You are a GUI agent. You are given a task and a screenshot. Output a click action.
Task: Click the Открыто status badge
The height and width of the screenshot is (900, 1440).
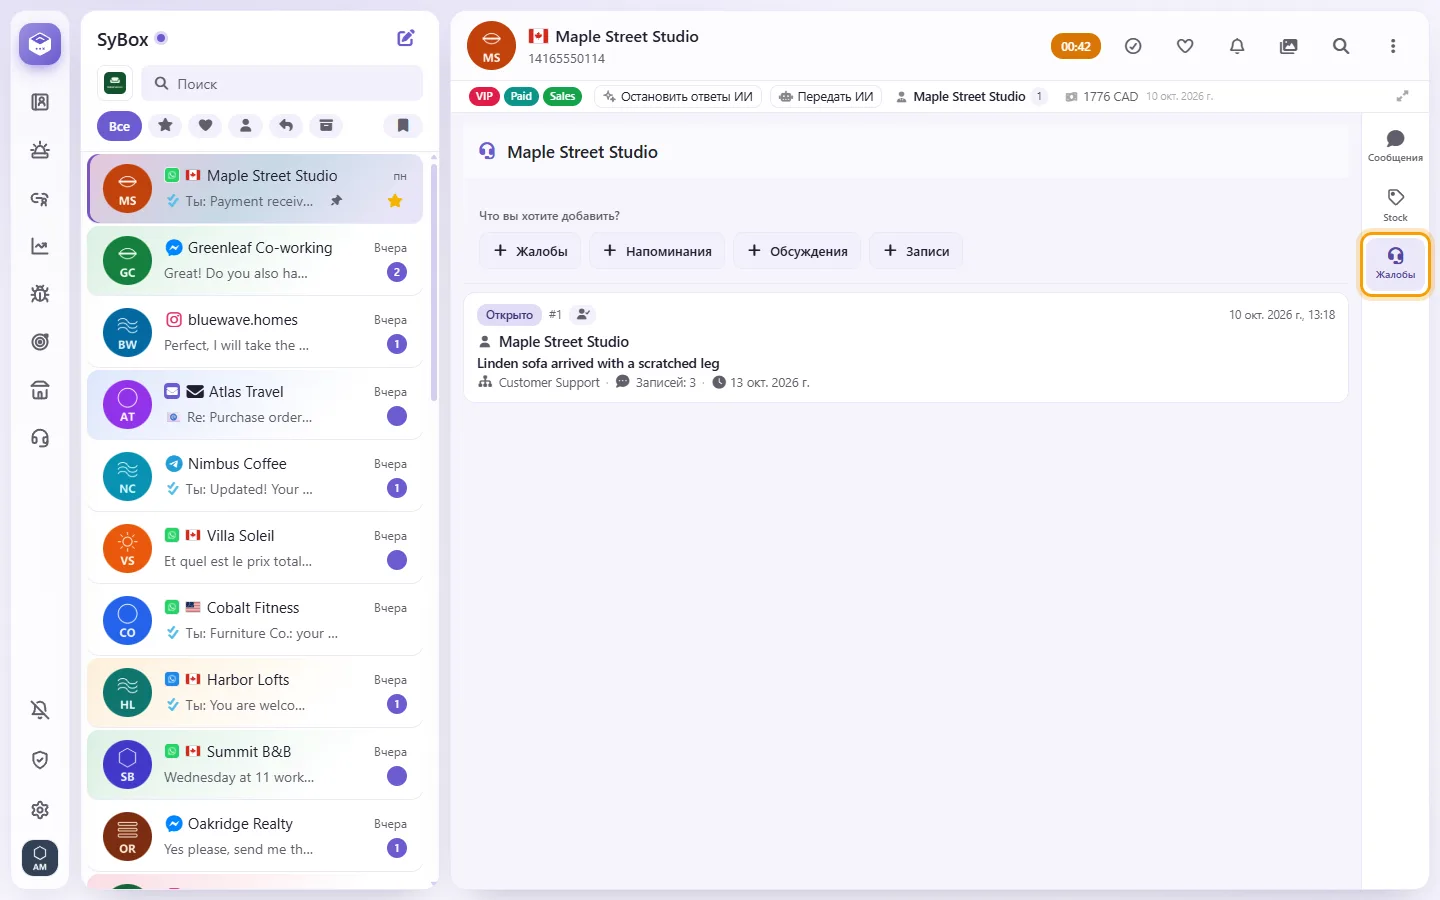[x=509, y=315]
